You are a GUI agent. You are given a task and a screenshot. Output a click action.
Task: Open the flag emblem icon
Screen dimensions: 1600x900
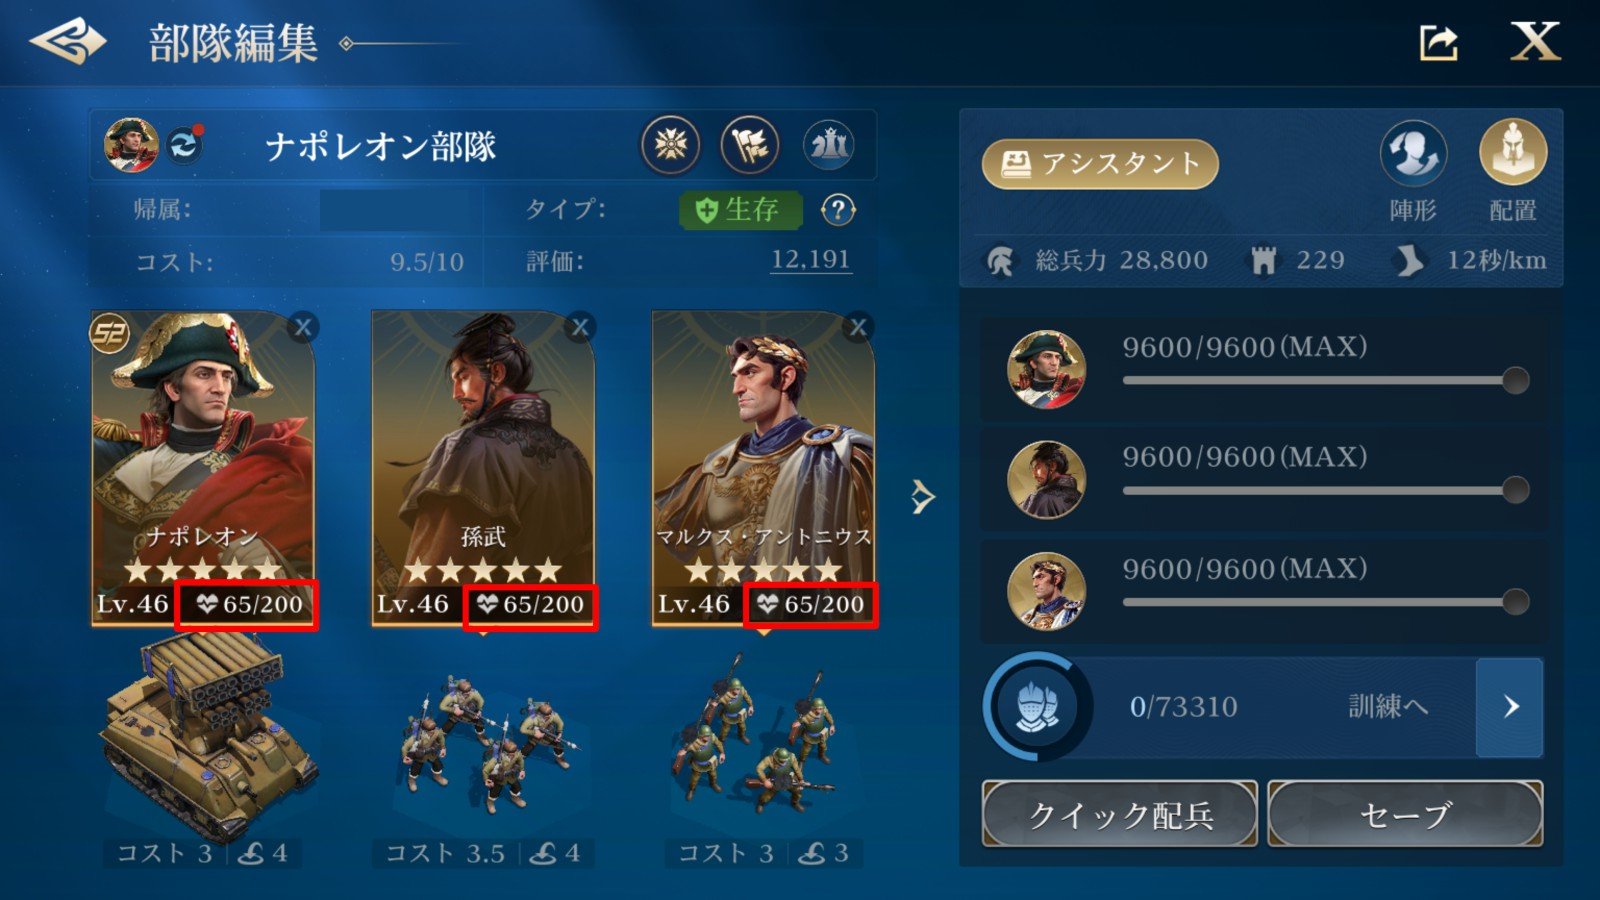750,146
